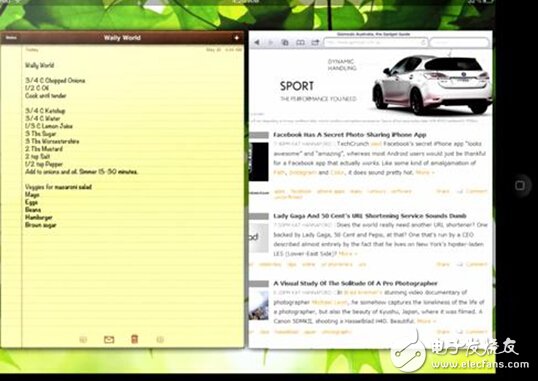Click the Sport car banner advertisement

(x=371, y=85)
